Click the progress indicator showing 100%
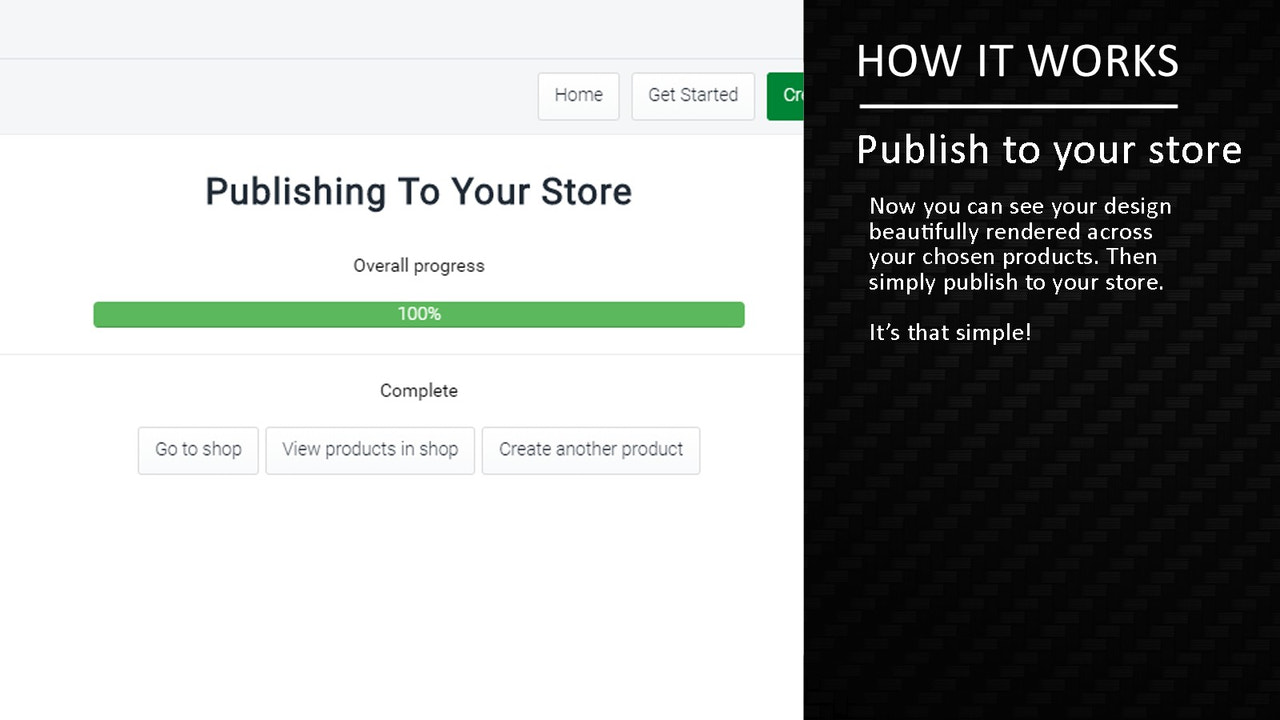Image resolution: width=1280 pixels, height=720 pixels. coord(418,313)
